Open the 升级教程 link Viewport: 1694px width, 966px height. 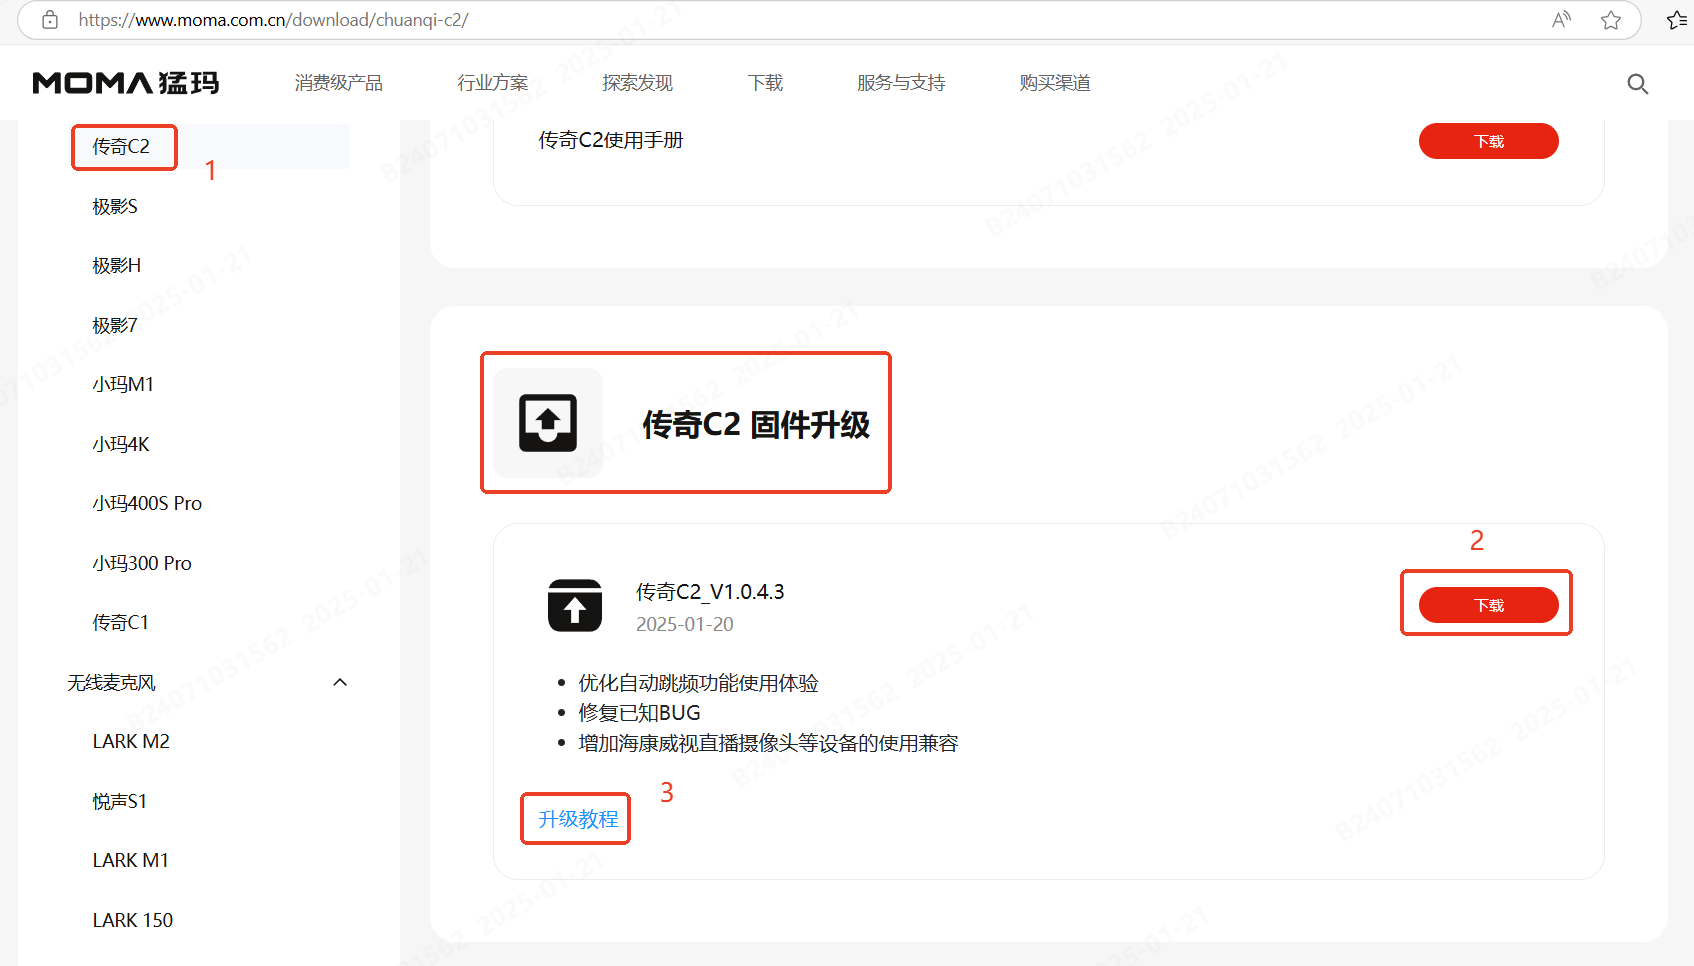(x=578, y=819)
